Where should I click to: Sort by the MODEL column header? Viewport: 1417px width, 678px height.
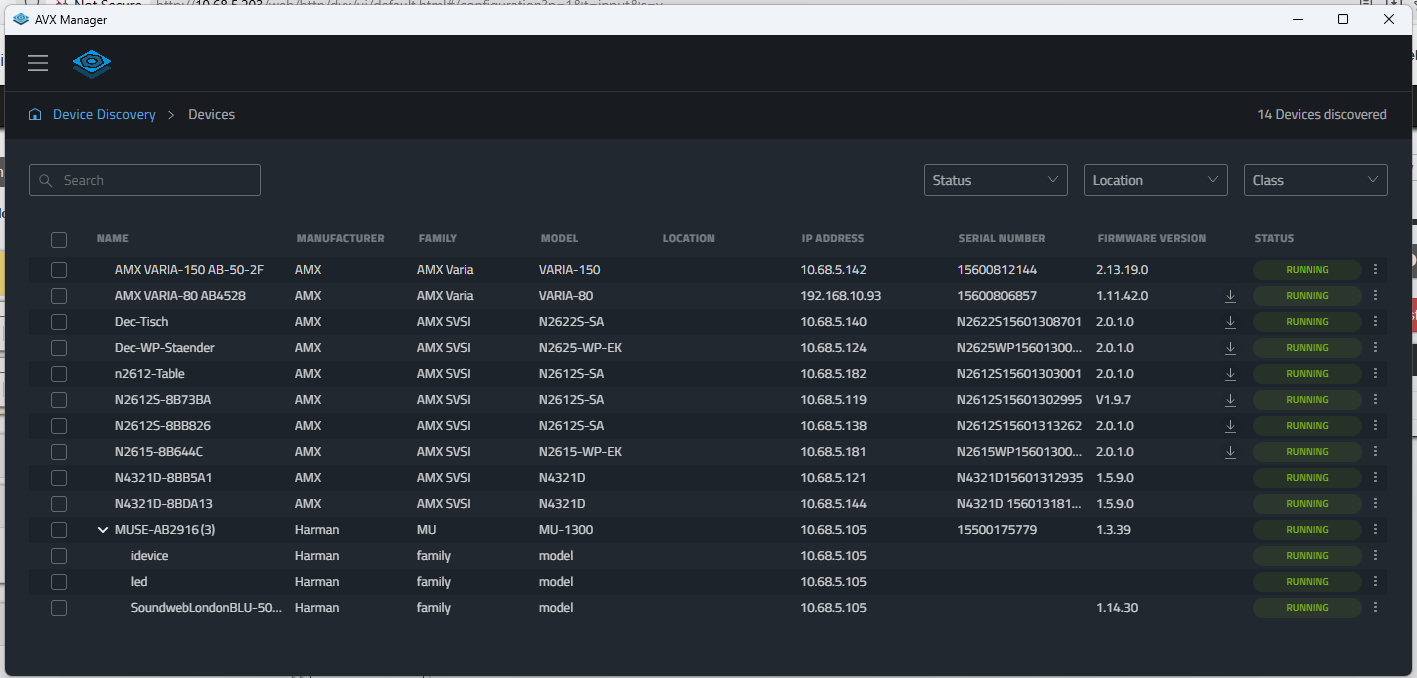click(559, 239)
